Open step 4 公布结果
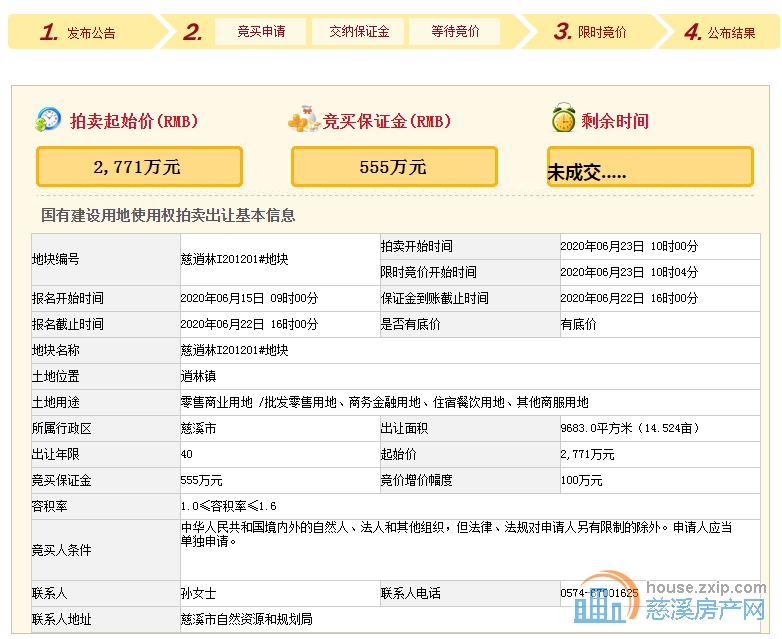 click(719, 32)
